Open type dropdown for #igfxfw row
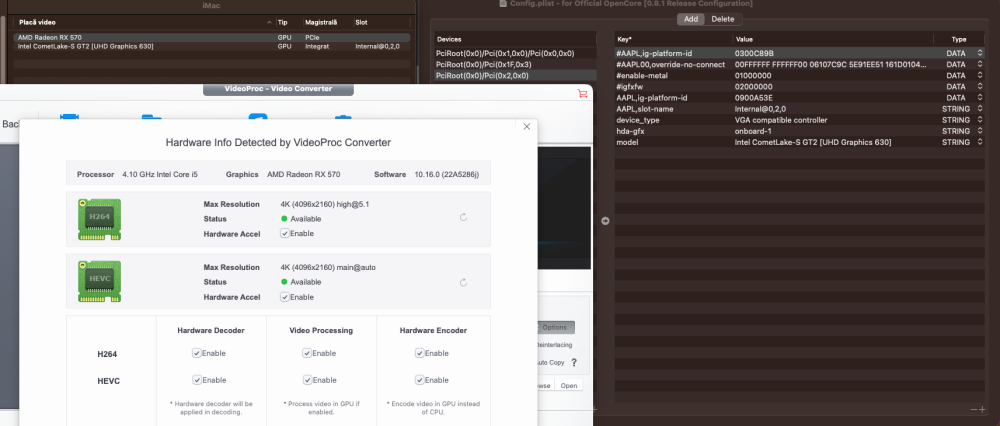The height and width of the screenshot is (426, 1000). [x=980, y=86]
